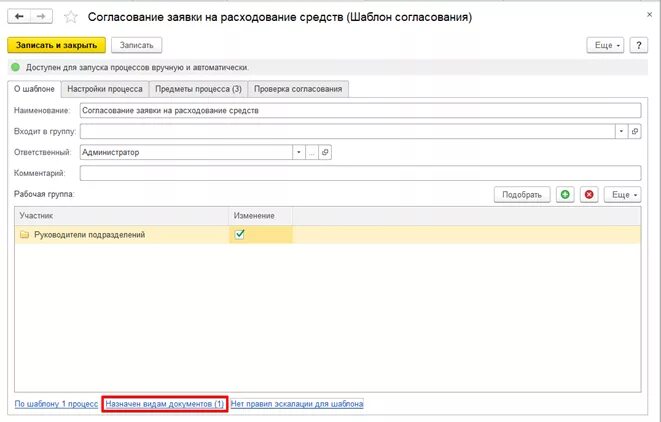Open the Входит в группу item with its open icon
The width and height of the screenshot is (661, 422).
[634, 132]
